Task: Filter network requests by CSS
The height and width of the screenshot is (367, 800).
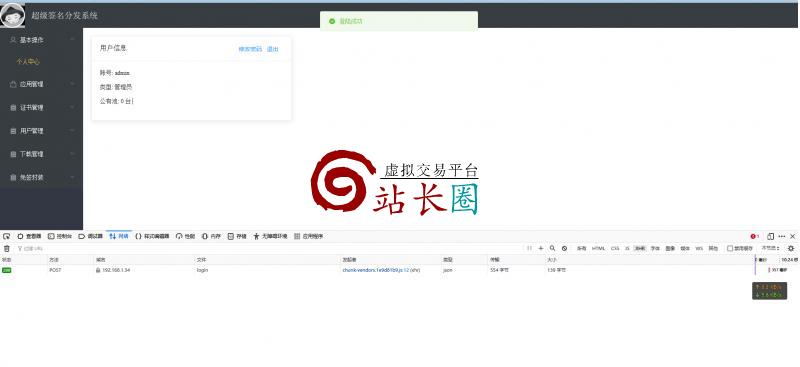Action: coord(615,249)
